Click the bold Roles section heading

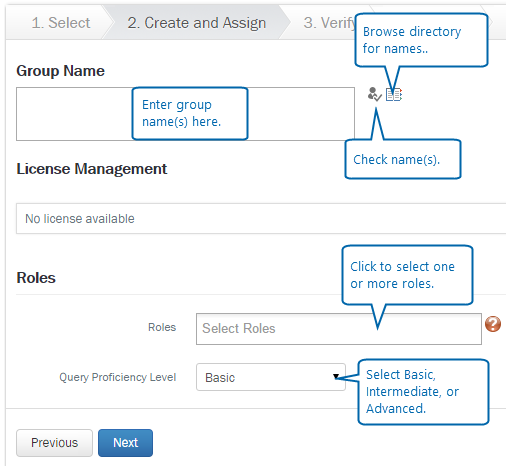click(x=36, y=278)
